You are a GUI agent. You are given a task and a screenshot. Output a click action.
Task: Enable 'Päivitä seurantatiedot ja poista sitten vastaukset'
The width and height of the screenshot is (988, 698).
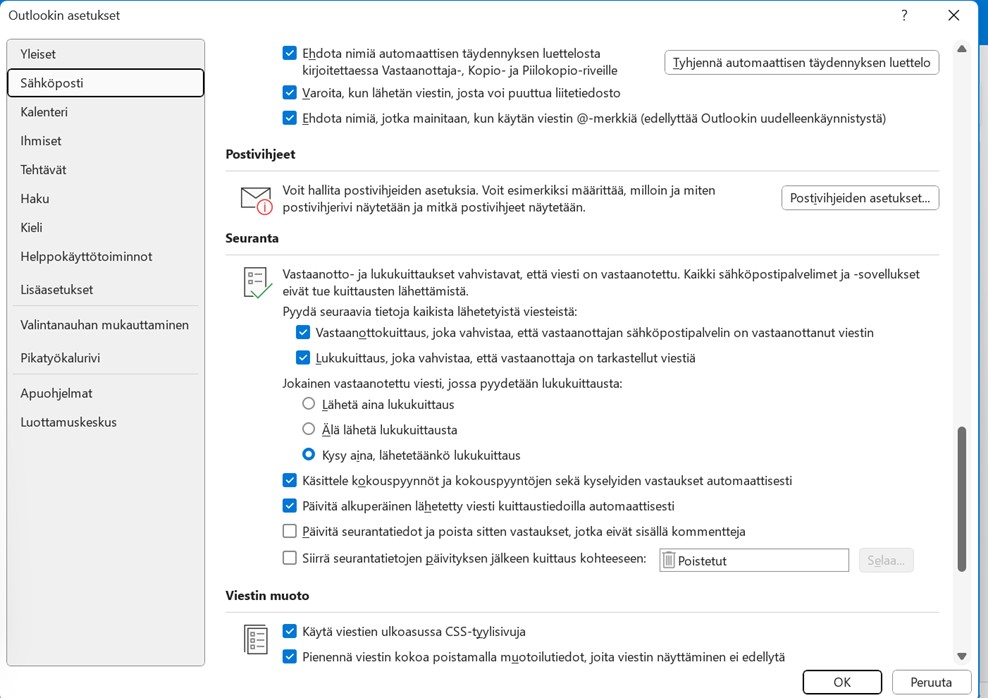290,531
